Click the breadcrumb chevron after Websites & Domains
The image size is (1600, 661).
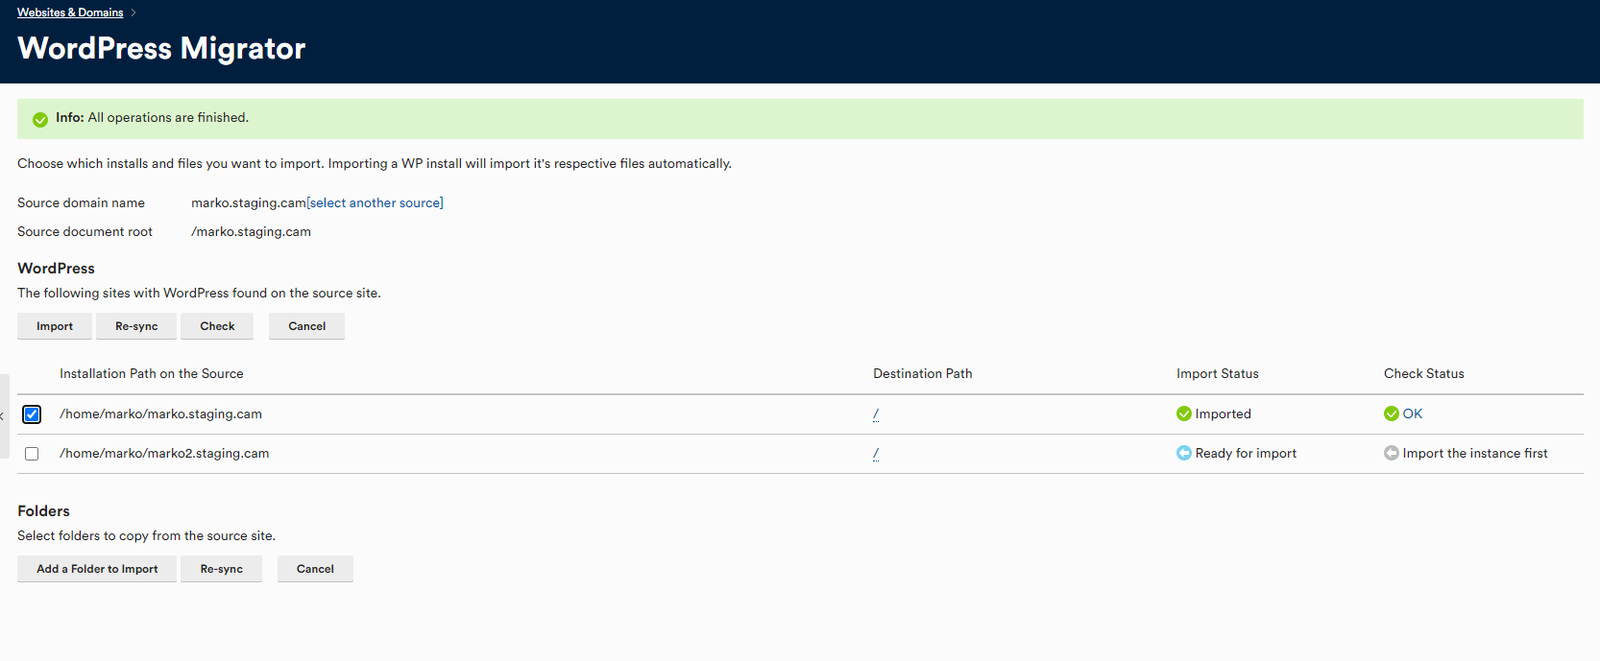click(133, 13)
